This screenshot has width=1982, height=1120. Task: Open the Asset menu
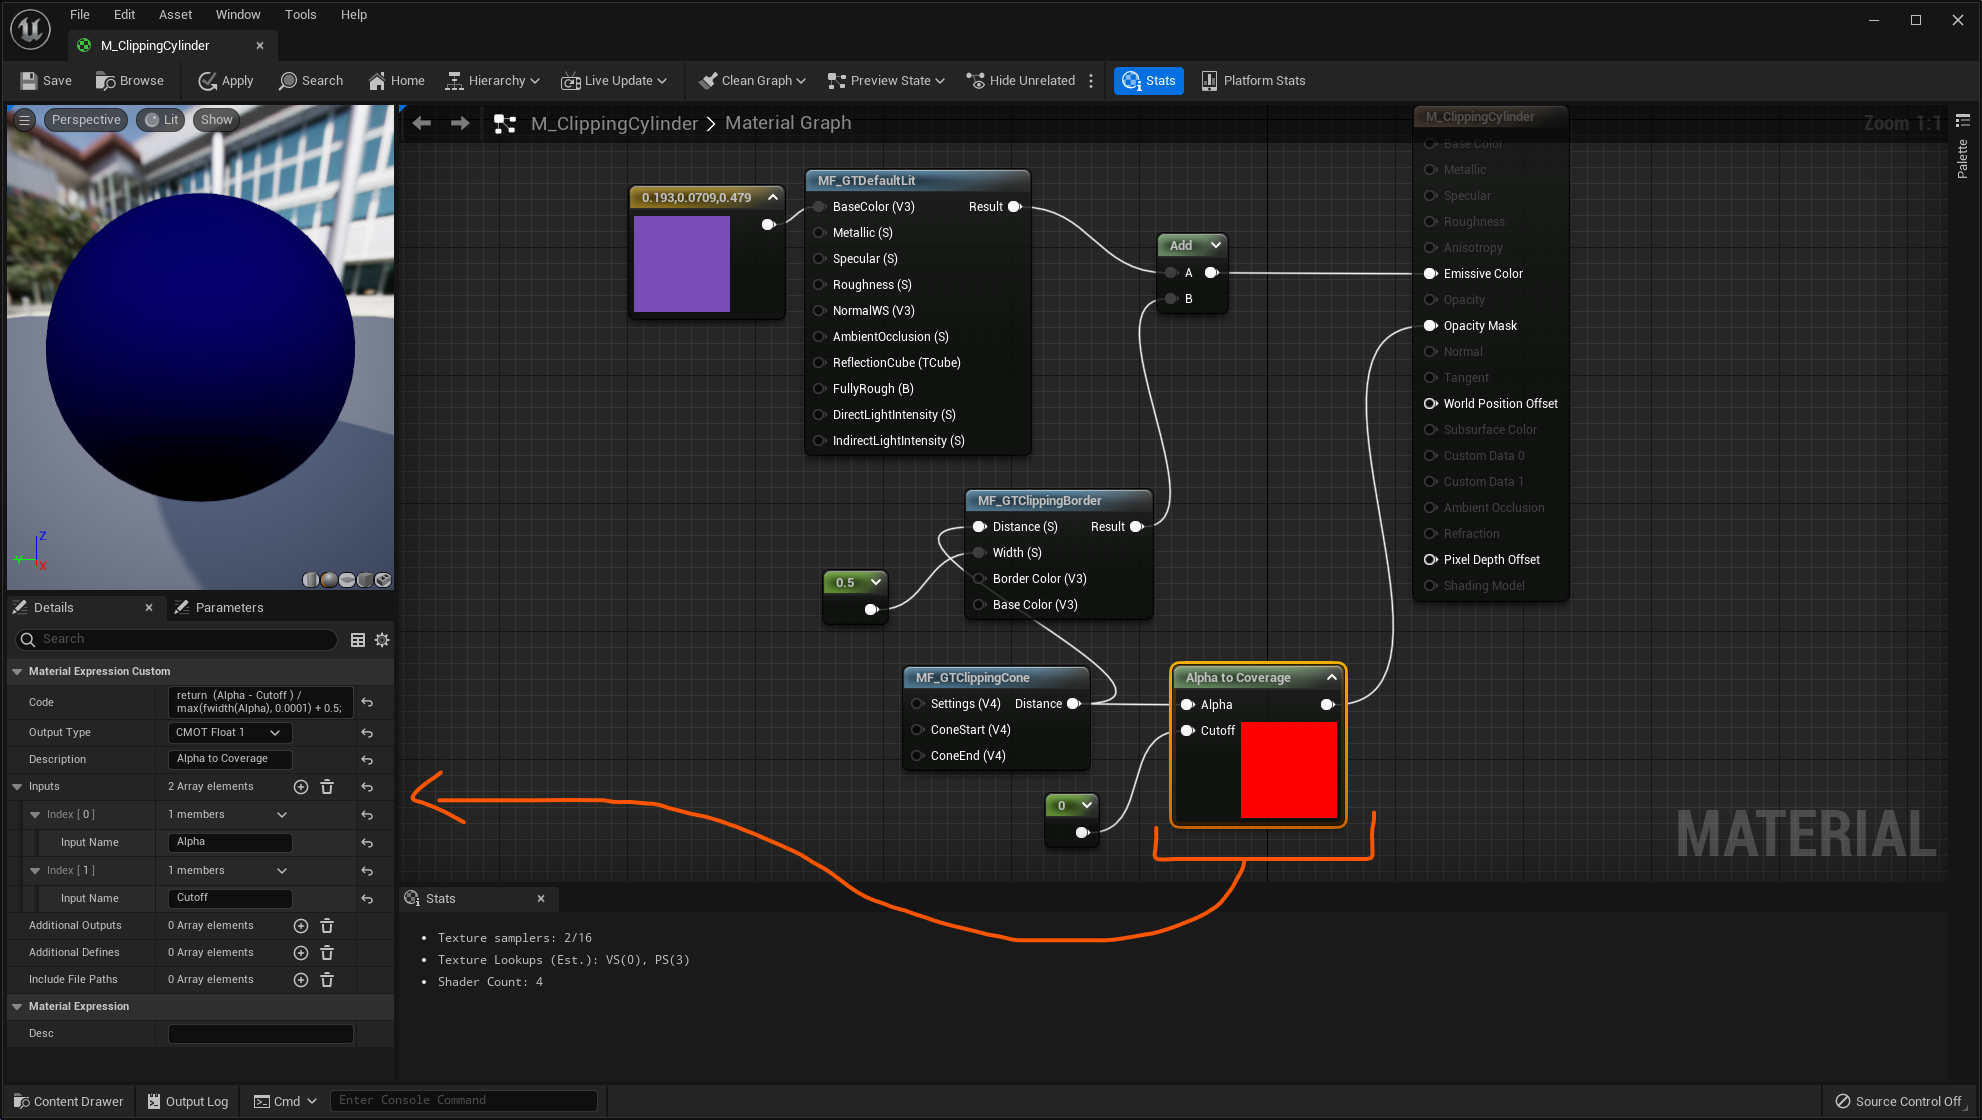pos(175,14)
